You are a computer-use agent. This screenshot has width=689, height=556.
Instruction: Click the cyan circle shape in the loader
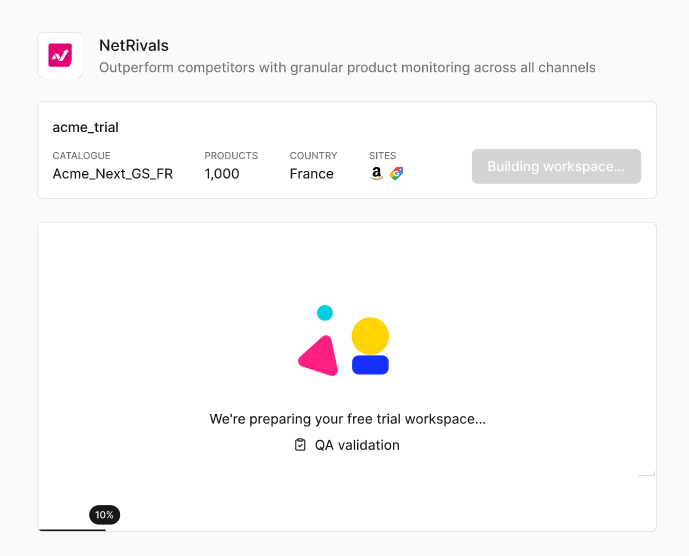(x=325, y=313)
